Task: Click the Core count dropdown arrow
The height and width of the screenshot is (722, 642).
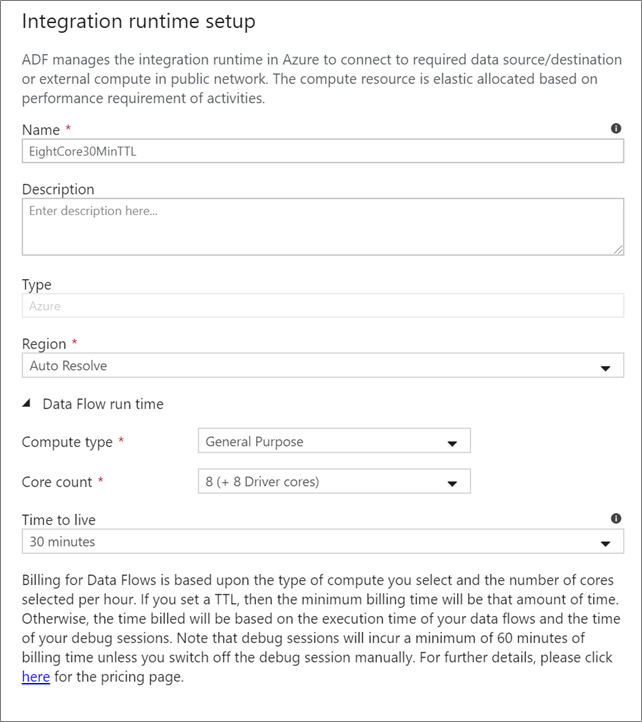Action: click(x=451, y=484)
